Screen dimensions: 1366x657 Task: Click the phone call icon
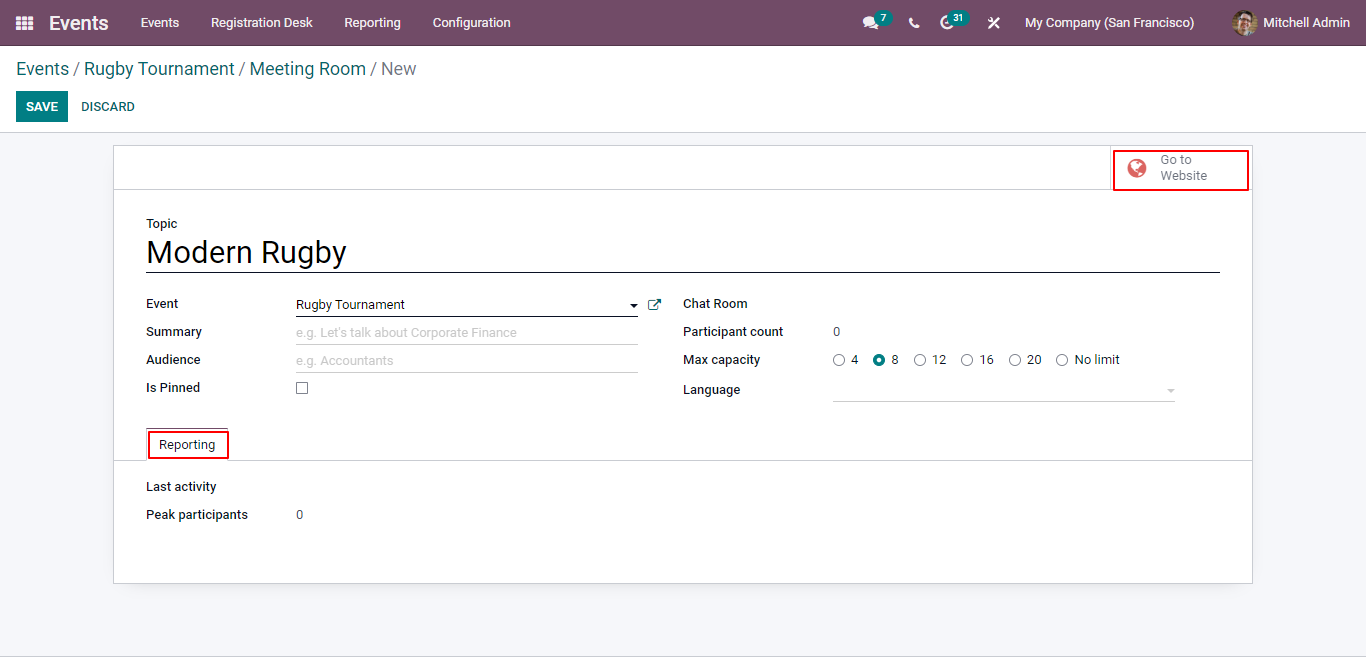pyautogui.click(x=914, y=23)
